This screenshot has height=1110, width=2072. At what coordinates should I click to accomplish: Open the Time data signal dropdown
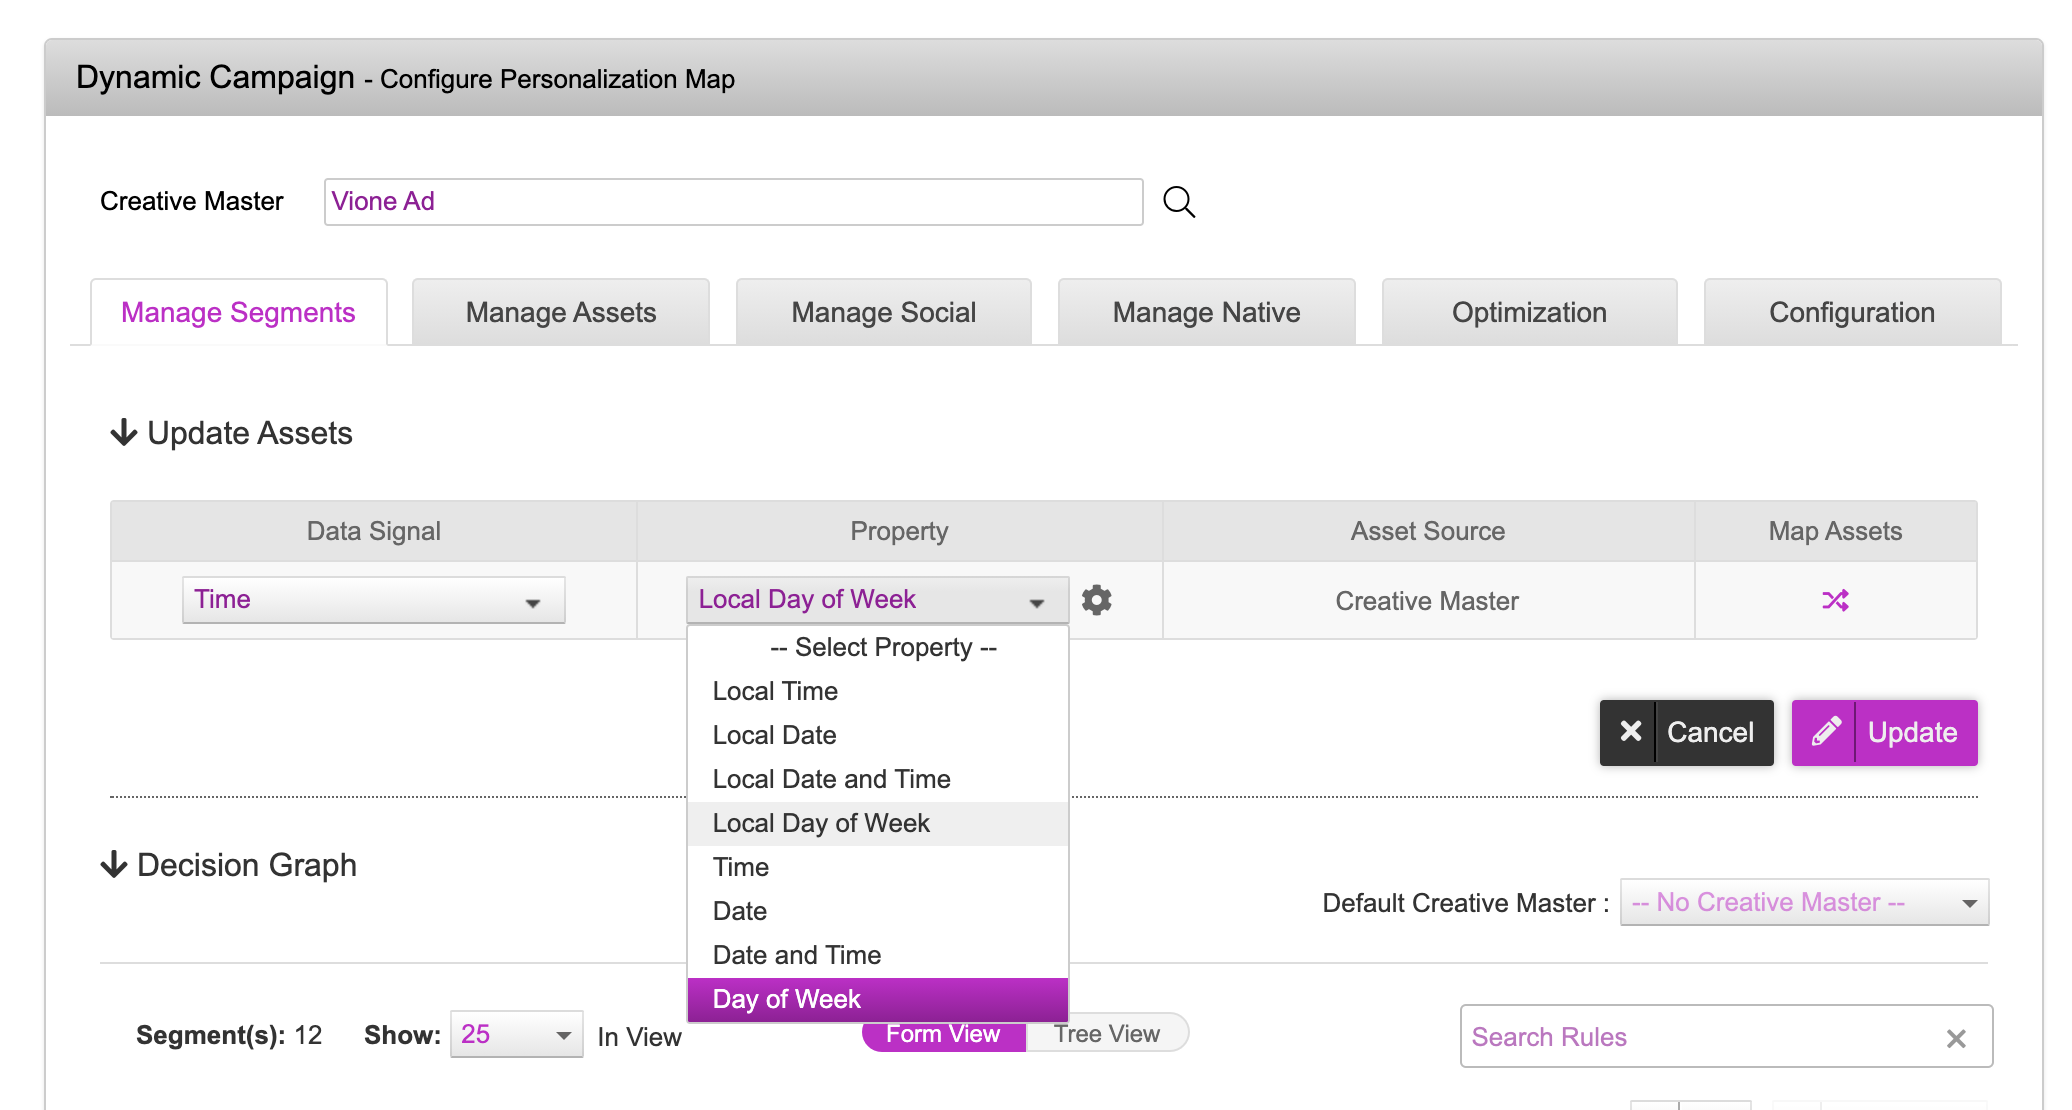point(373,600)
